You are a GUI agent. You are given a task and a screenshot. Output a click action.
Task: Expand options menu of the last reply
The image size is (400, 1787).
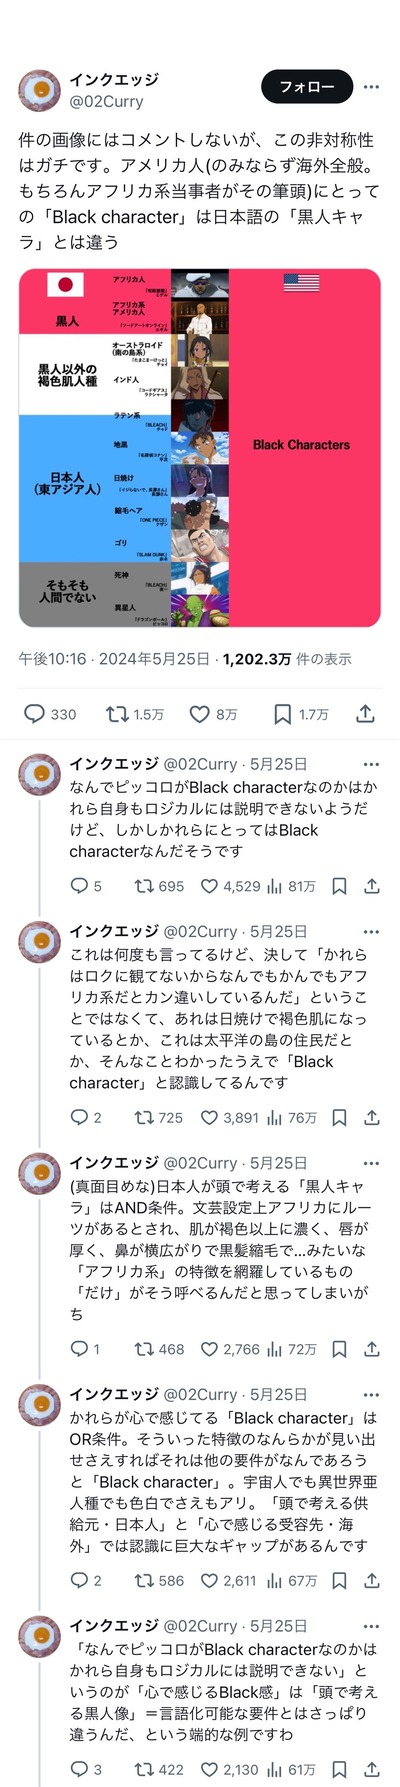tap(371, 1626)
